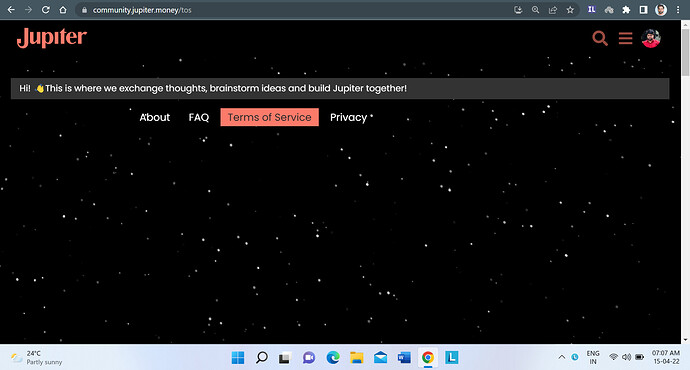Click the page vertical scrollbar thumb
The width and height of the screenshot is (690, 370).
(685, 51)
